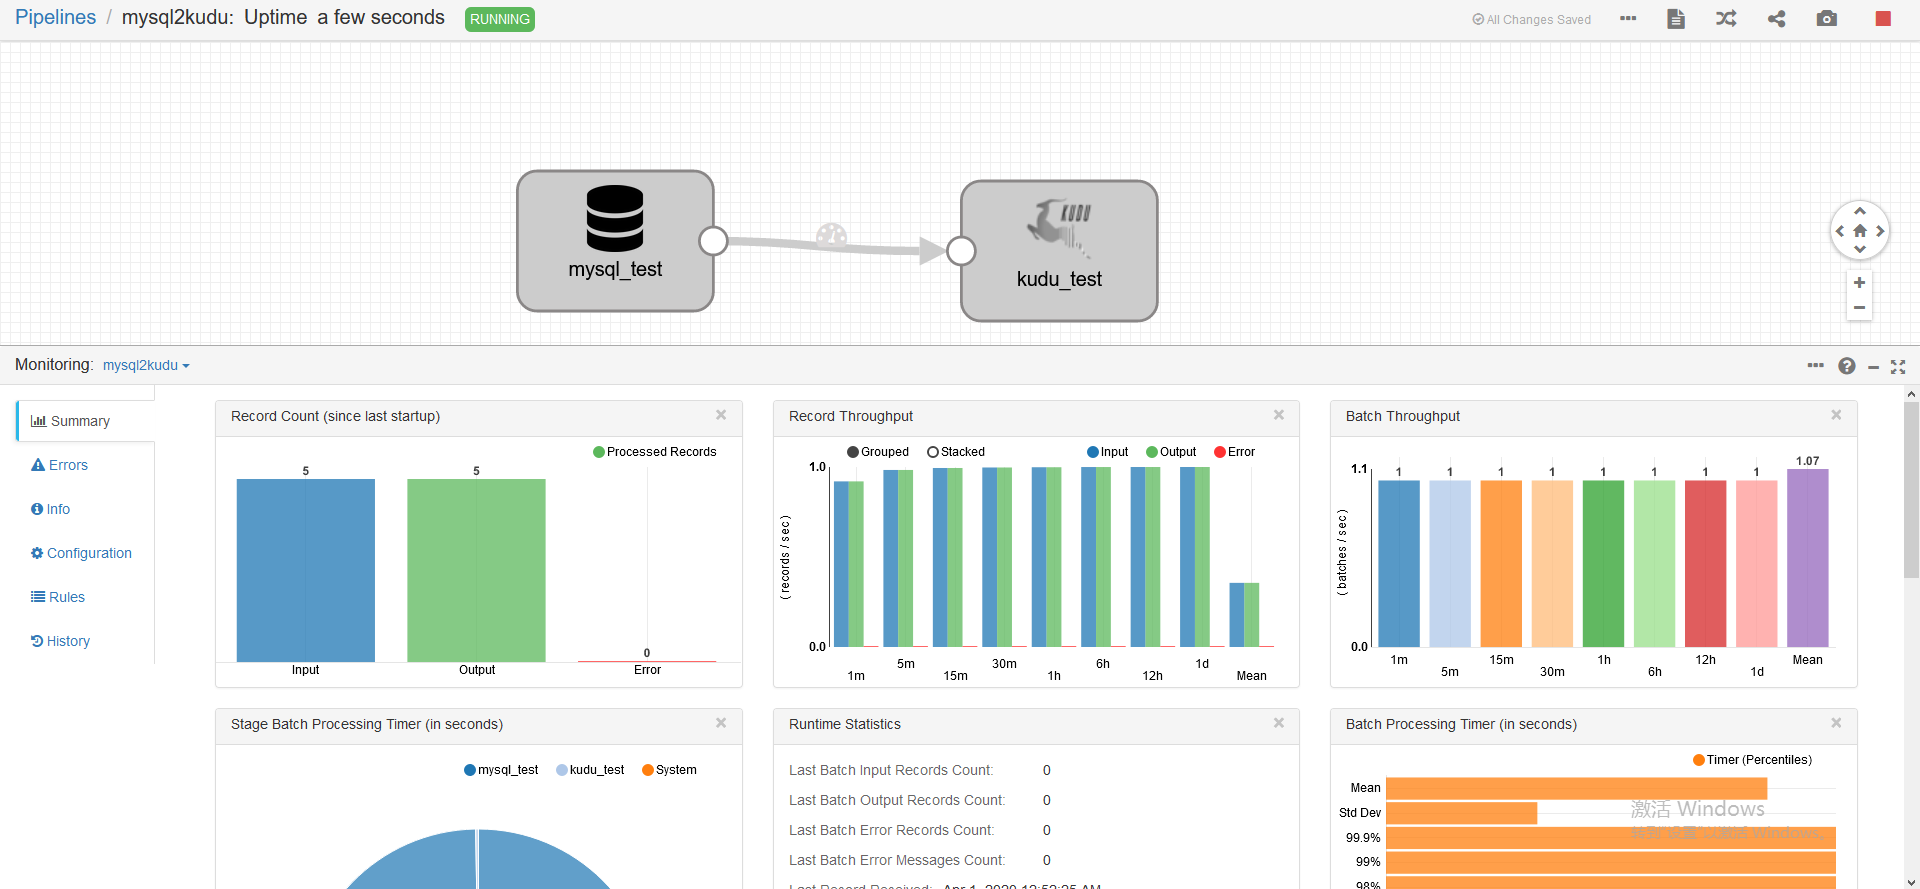Open the monitoring help question mark icon
The width and height of the screenshot is (1920, 889).
tap(1847, 366)
